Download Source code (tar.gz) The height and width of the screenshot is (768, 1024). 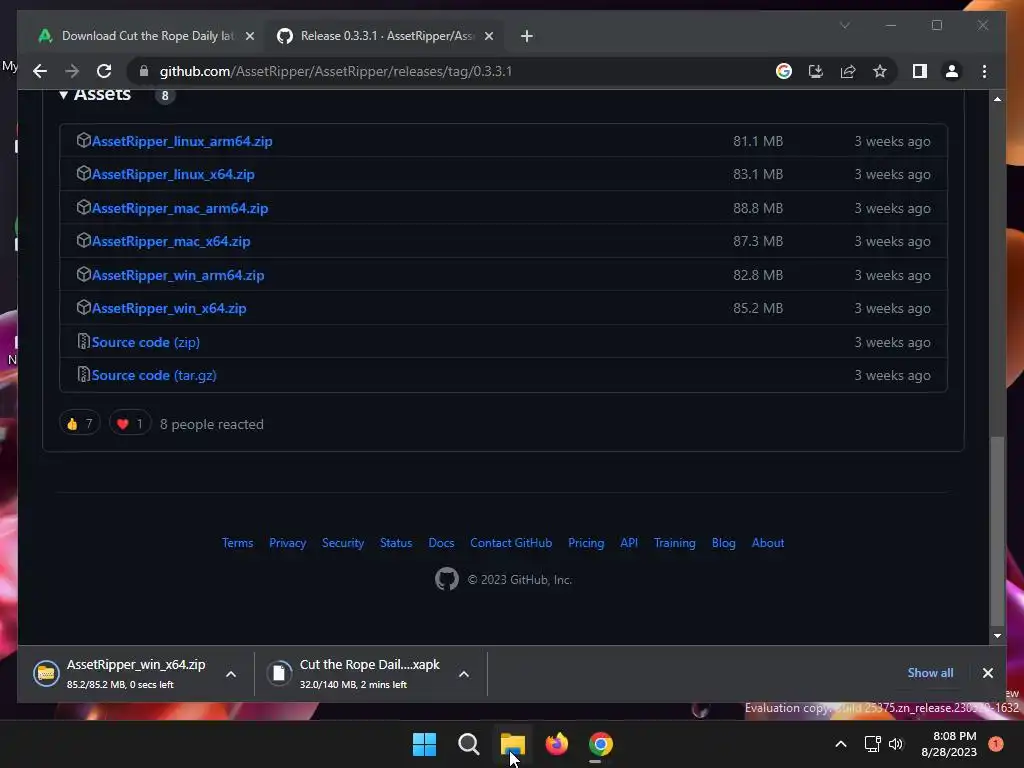click(154, 376)
